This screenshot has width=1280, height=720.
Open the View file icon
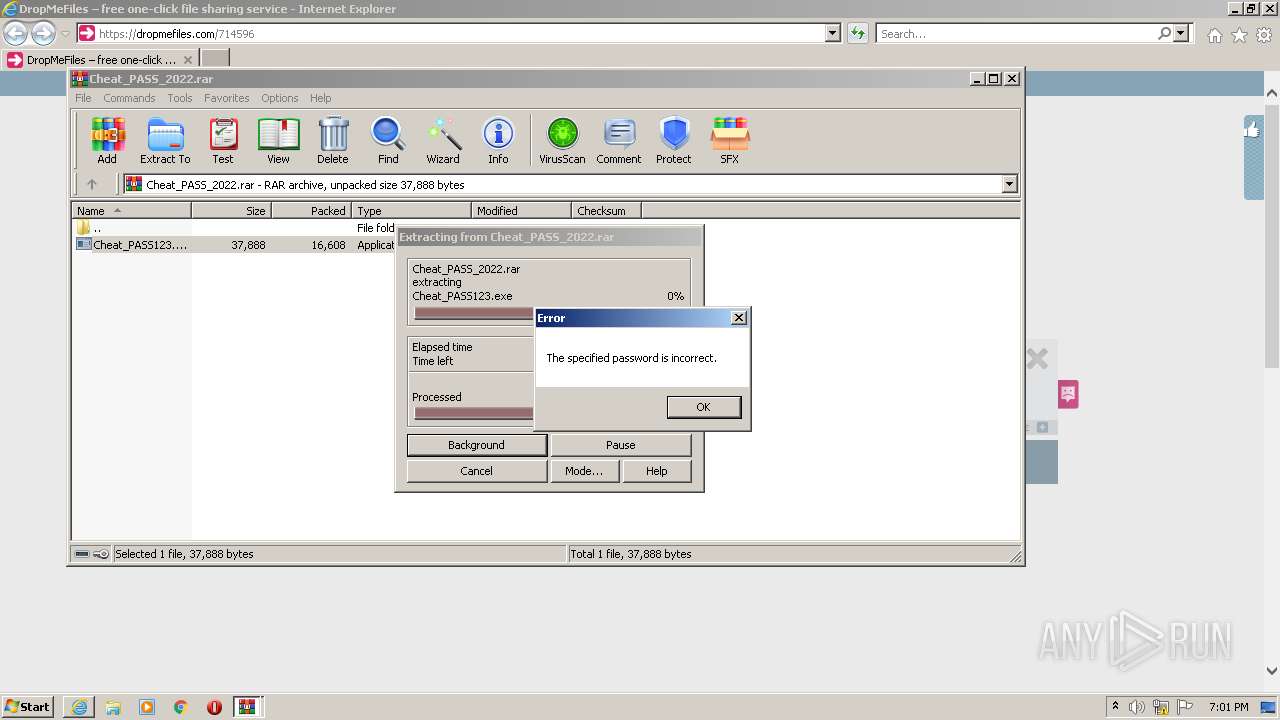[278, 140]
